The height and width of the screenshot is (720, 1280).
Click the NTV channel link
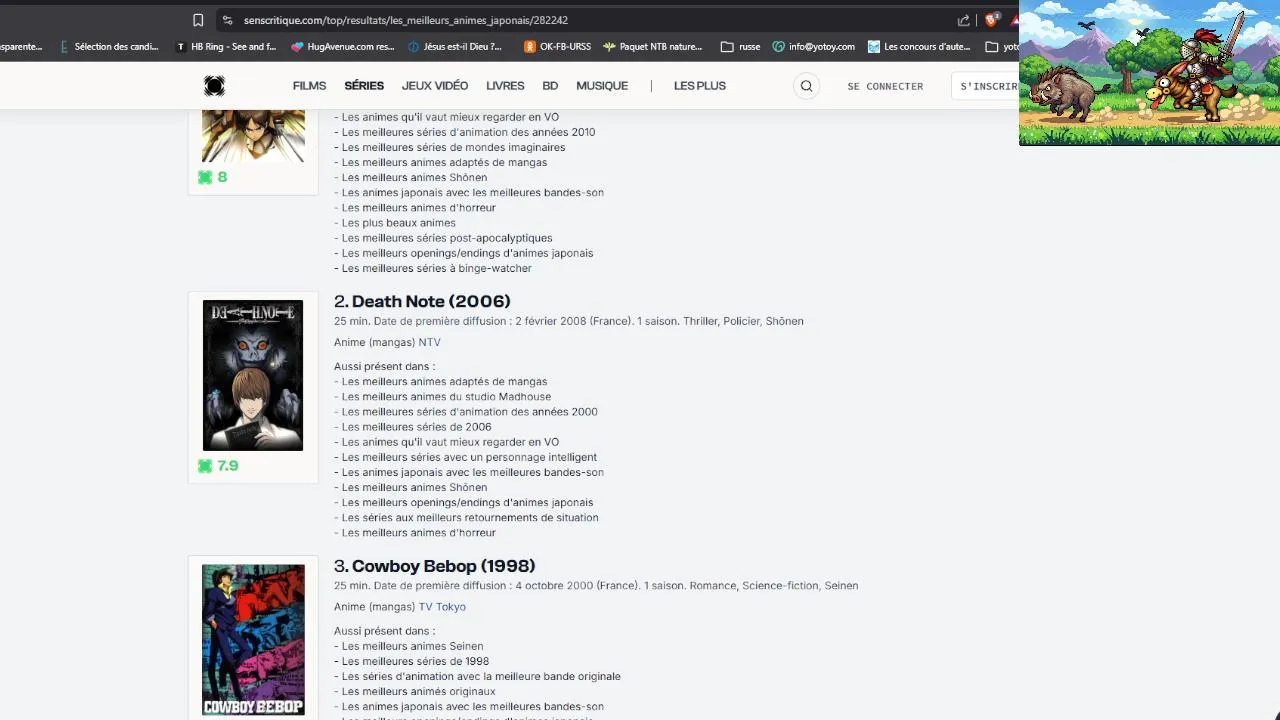429,343
